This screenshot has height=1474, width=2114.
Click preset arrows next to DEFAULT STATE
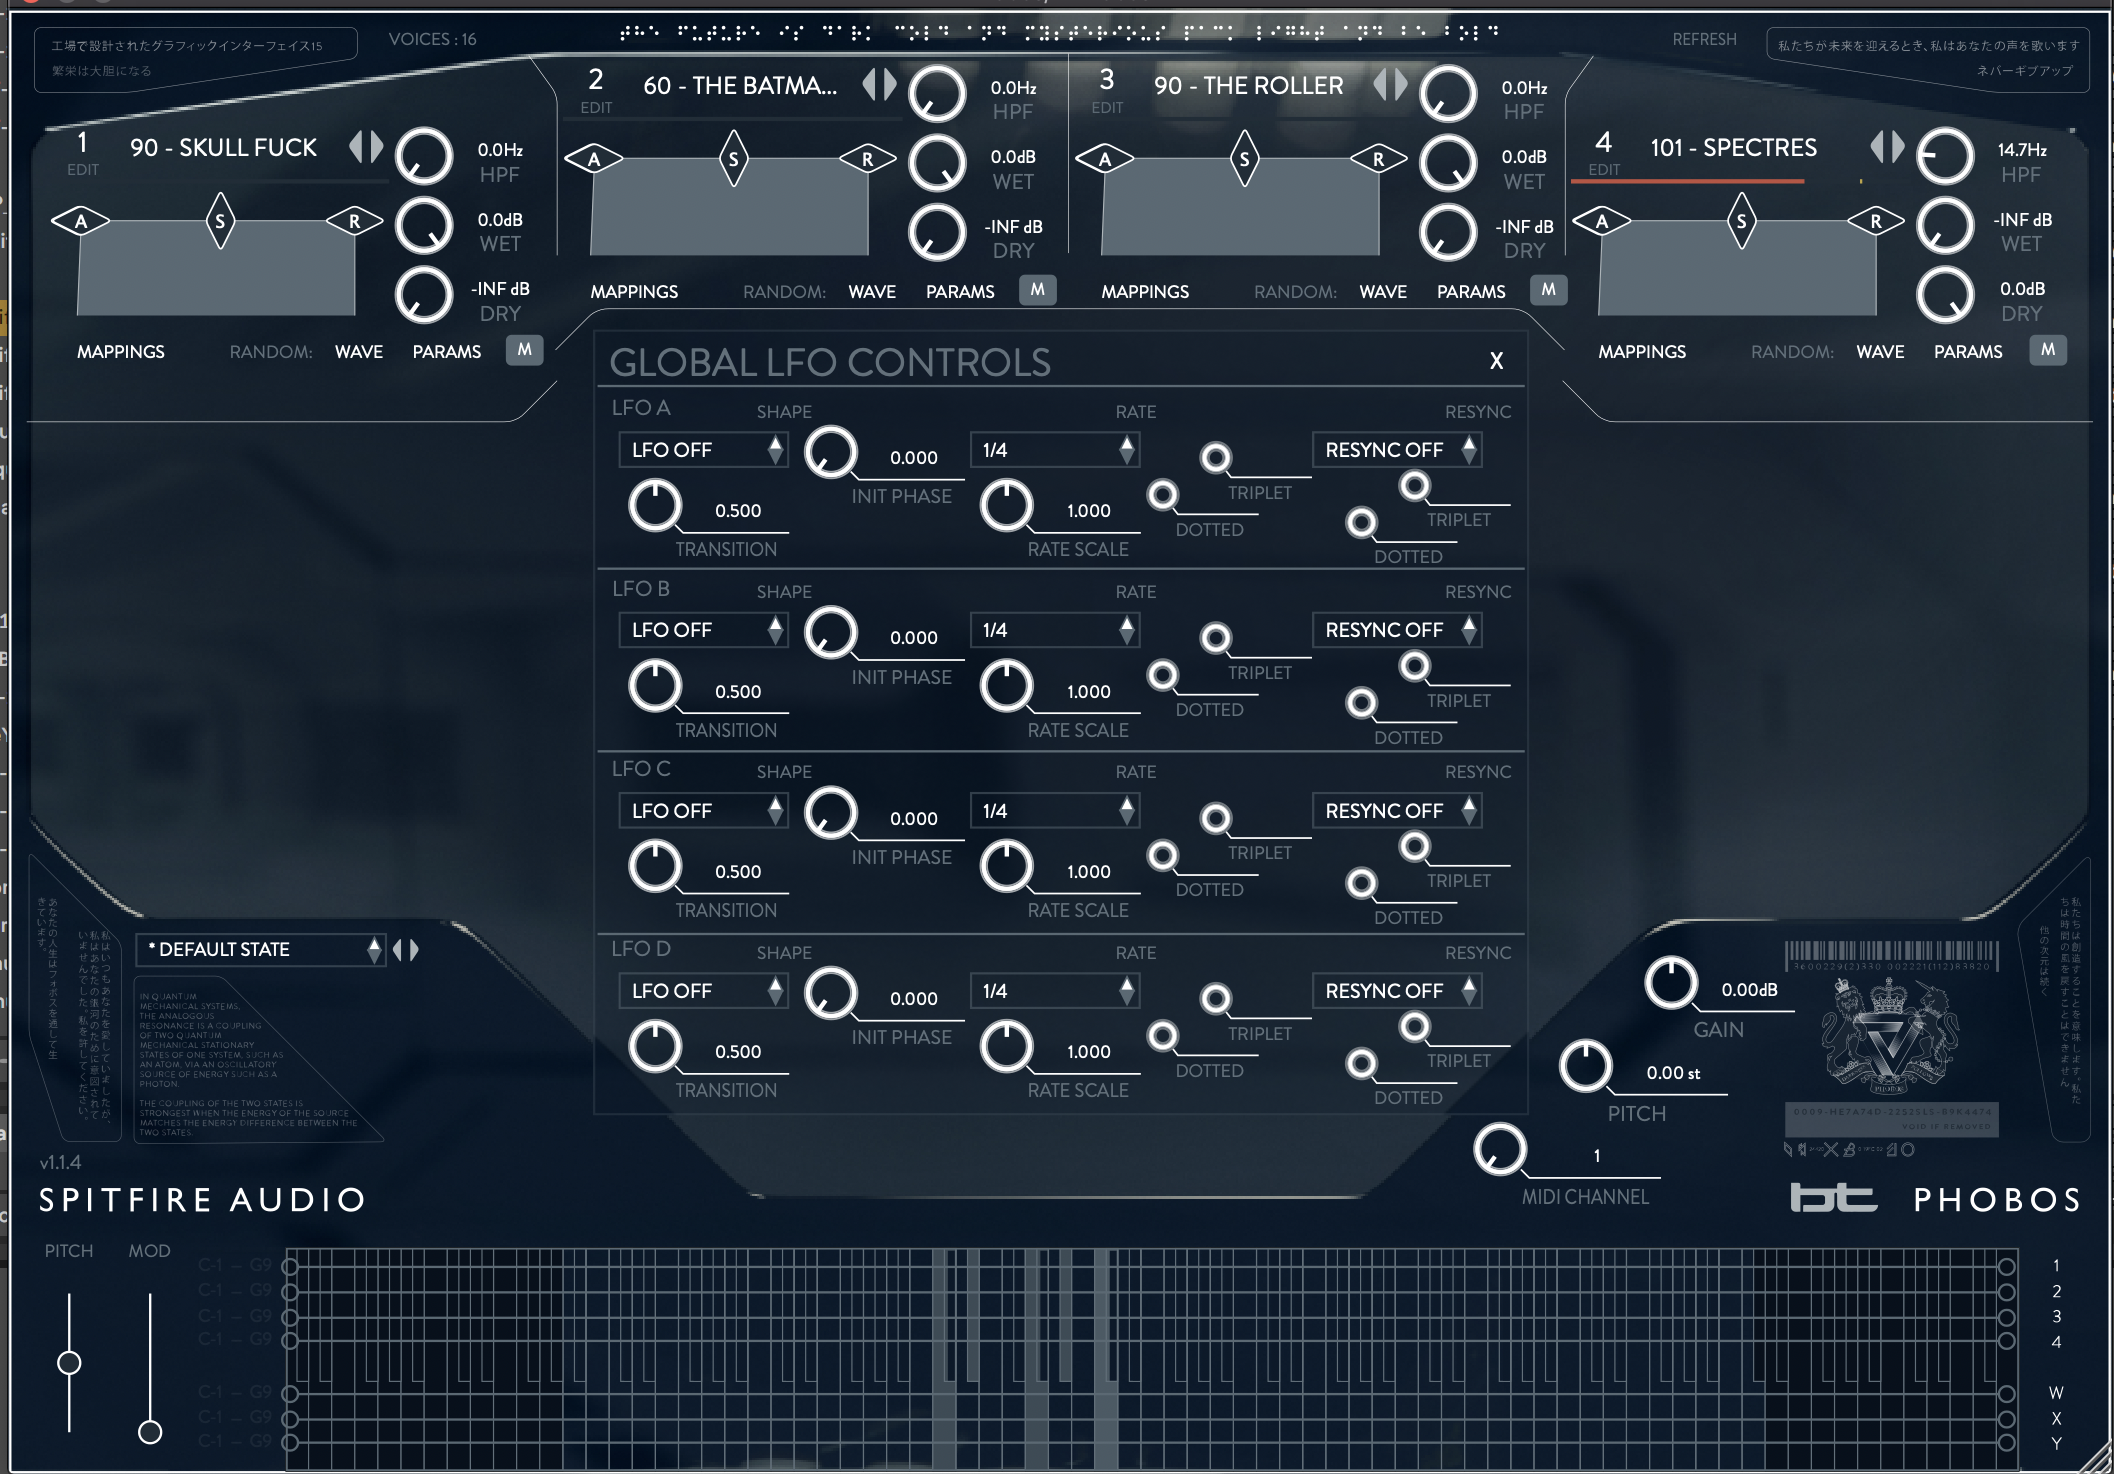coord(406,949)
